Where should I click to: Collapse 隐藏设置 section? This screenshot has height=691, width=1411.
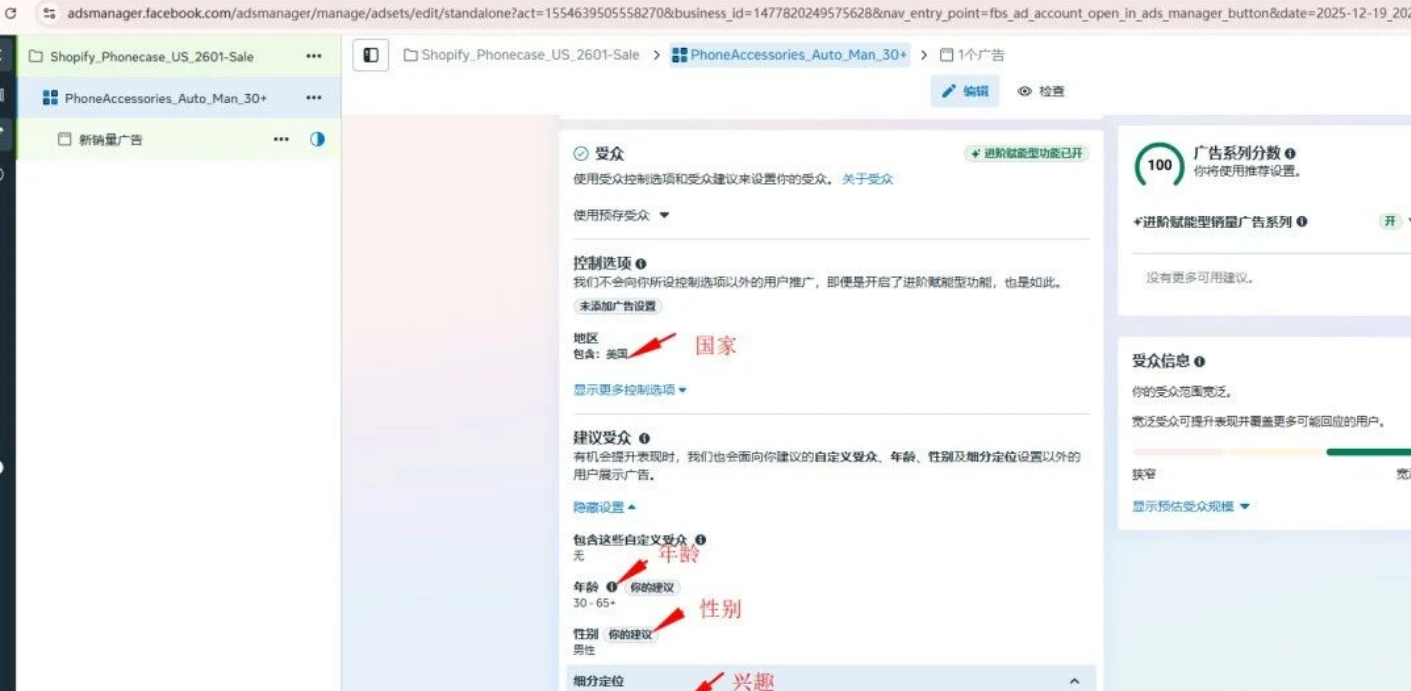coord(604,507)
